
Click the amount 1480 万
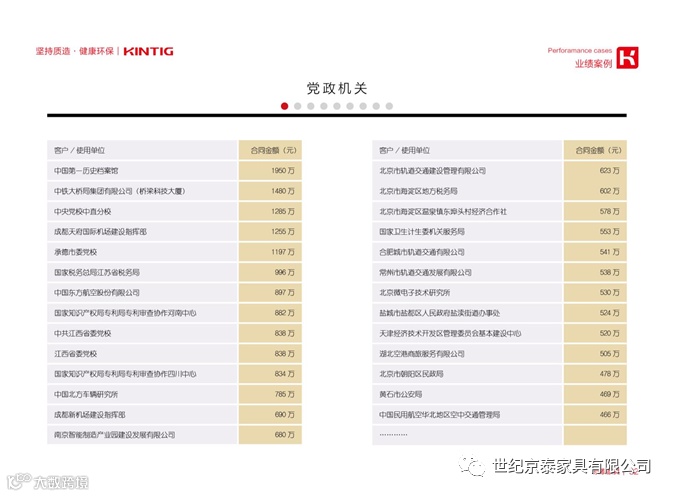click(283, 191)
